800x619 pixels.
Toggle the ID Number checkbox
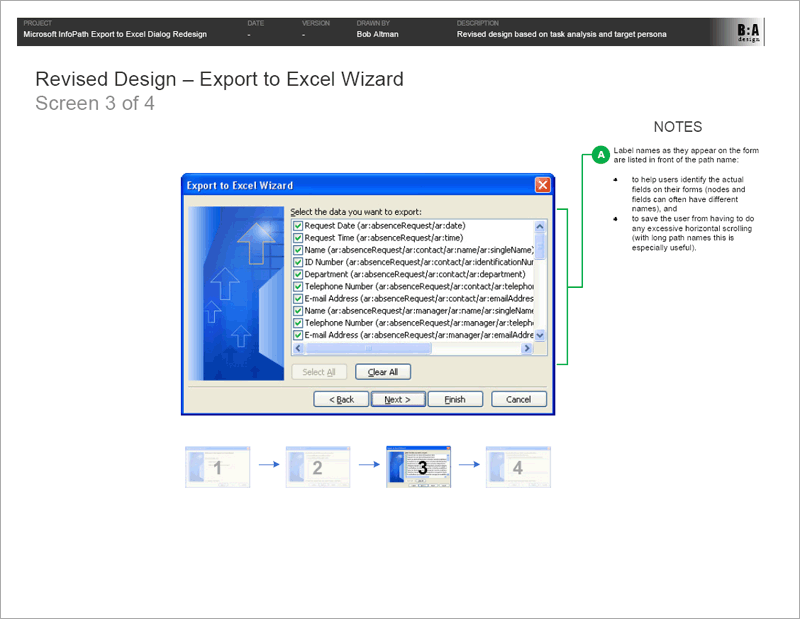(298, 262)
